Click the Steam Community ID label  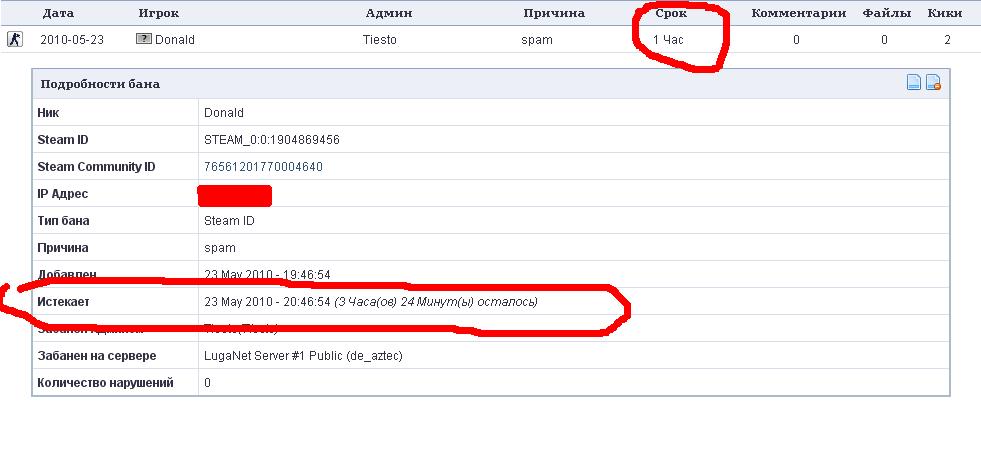click(x=96, y=167)
